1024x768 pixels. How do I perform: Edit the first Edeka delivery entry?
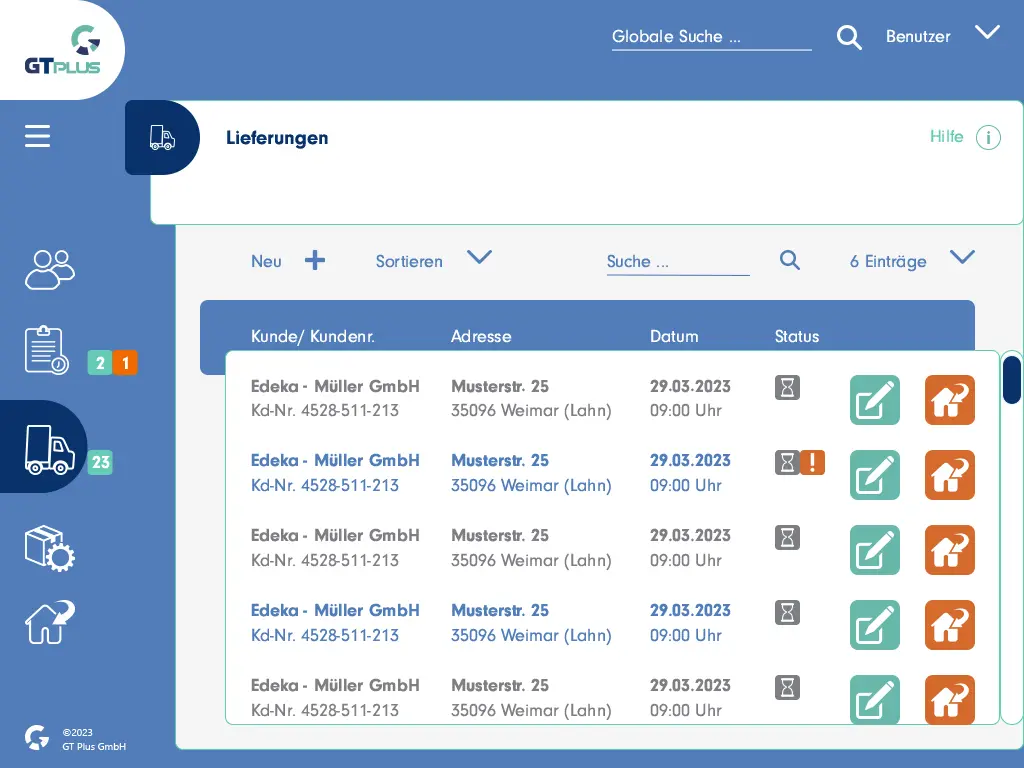[x=874, y=400]
